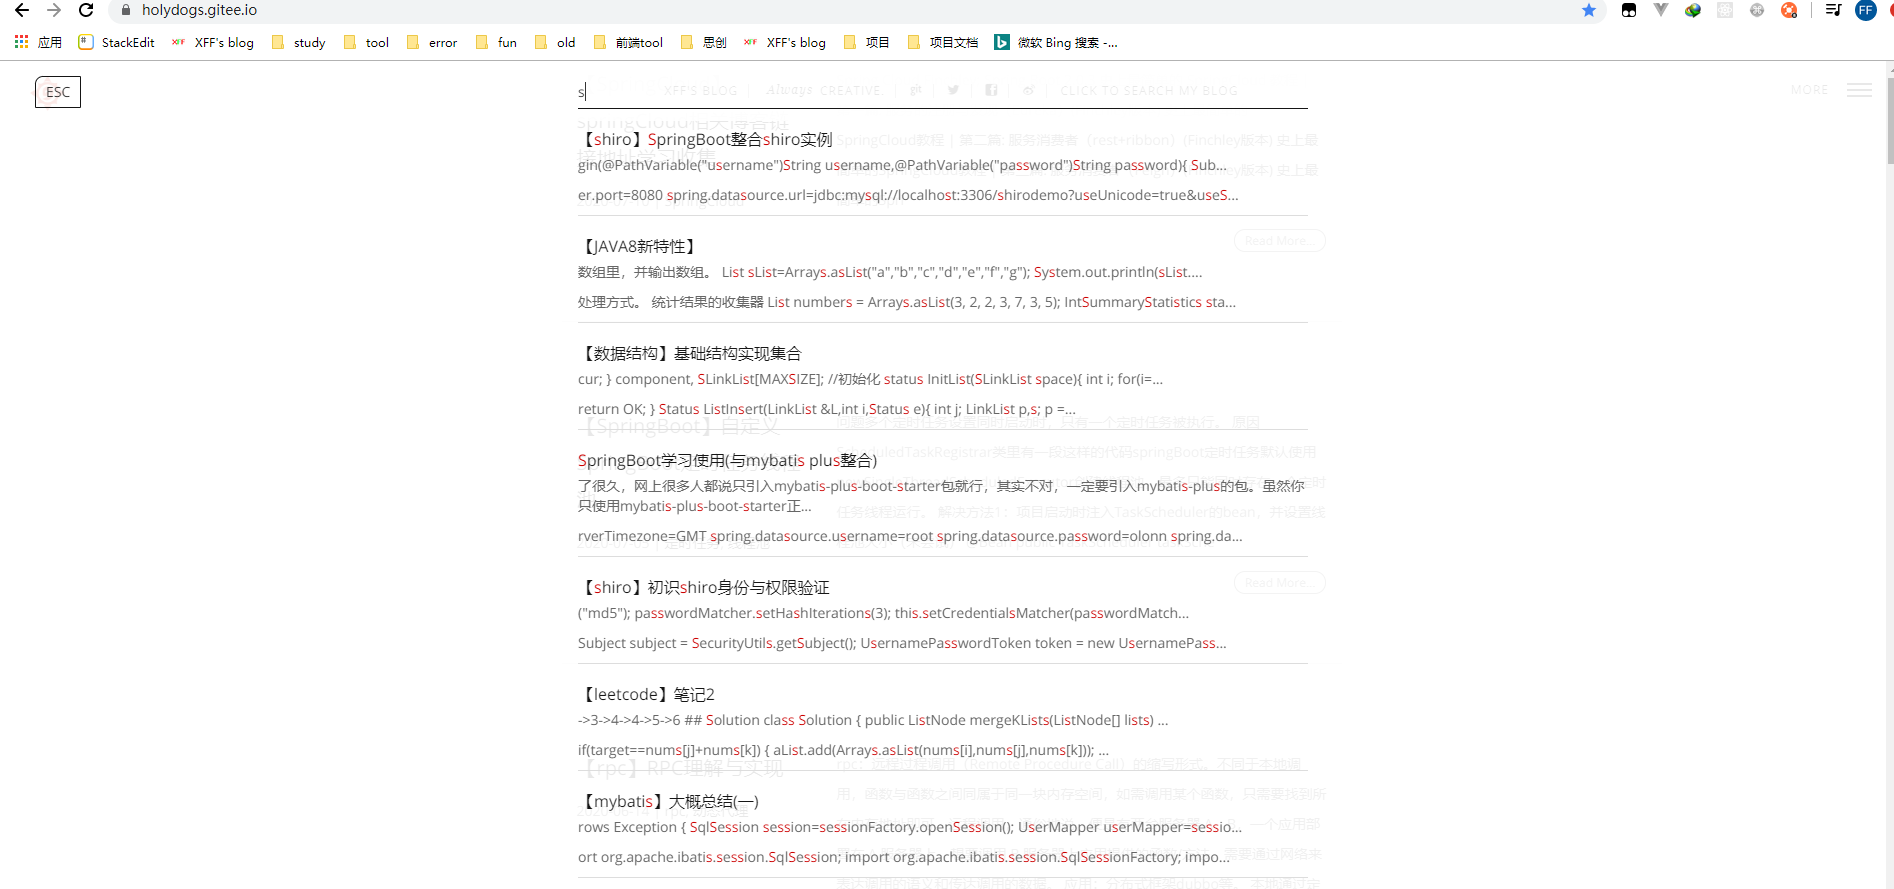This screenshot has height=889, width=1894.
Task: Click snippet starting 'gin(@PathVariable("username")'
Action: 902,165
